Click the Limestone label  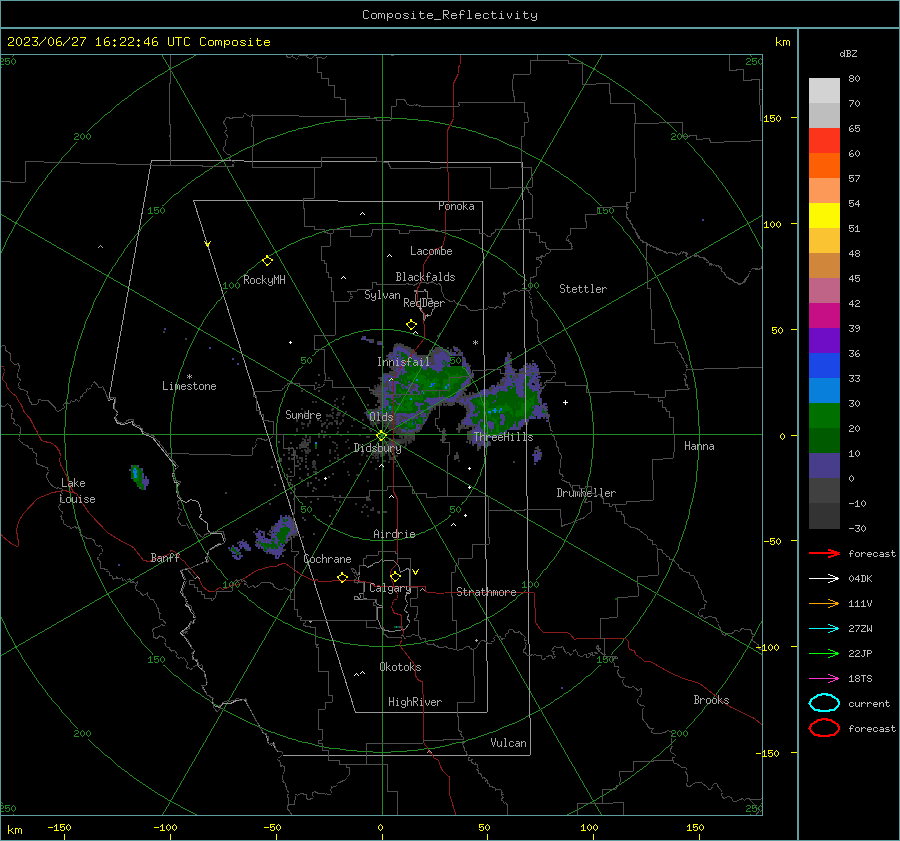[x=189, y=386]
